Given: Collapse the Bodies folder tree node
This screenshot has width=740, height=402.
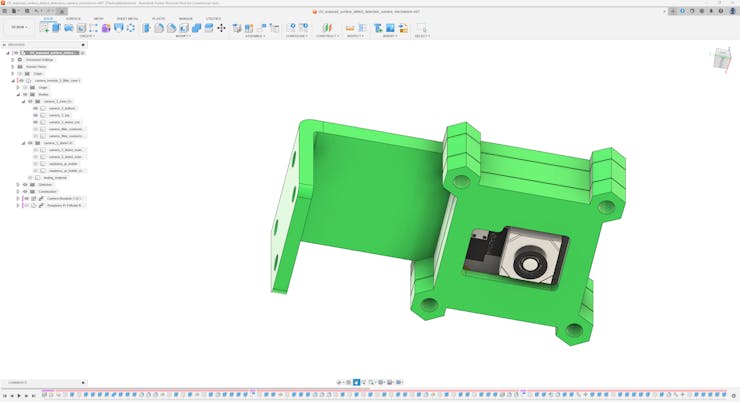Looking at the screenshot, I should [18, 94].
